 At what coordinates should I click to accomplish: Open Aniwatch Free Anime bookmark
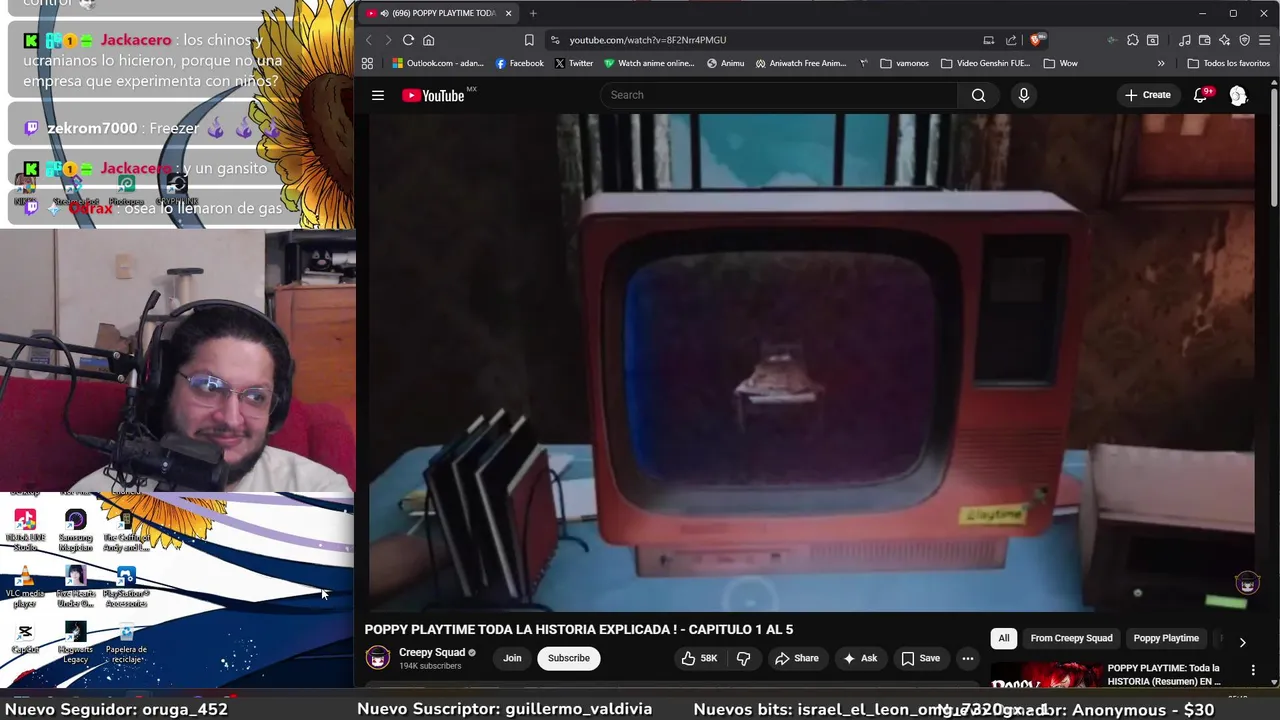(x=800, y=63)
